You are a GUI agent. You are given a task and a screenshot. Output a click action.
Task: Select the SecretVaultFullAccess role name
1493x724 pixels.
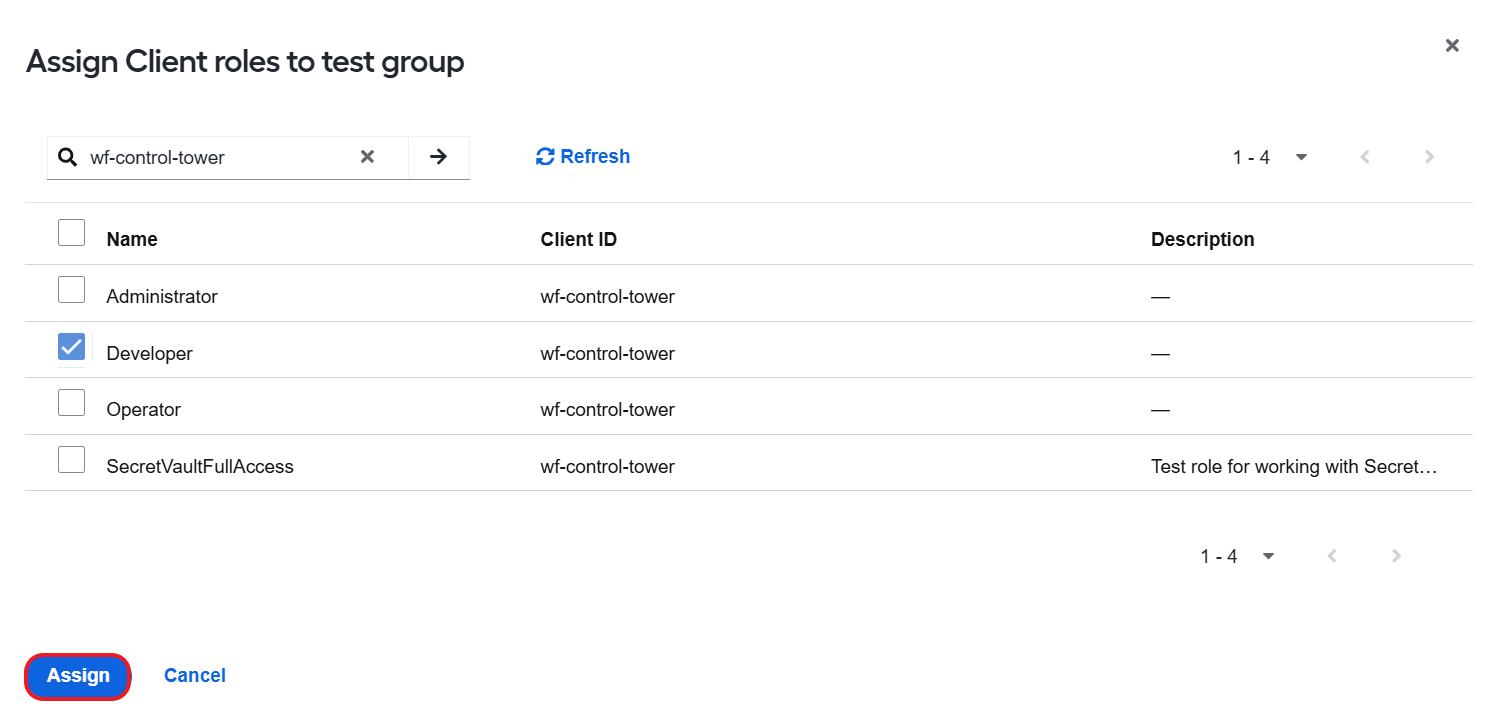pos(200,466)
